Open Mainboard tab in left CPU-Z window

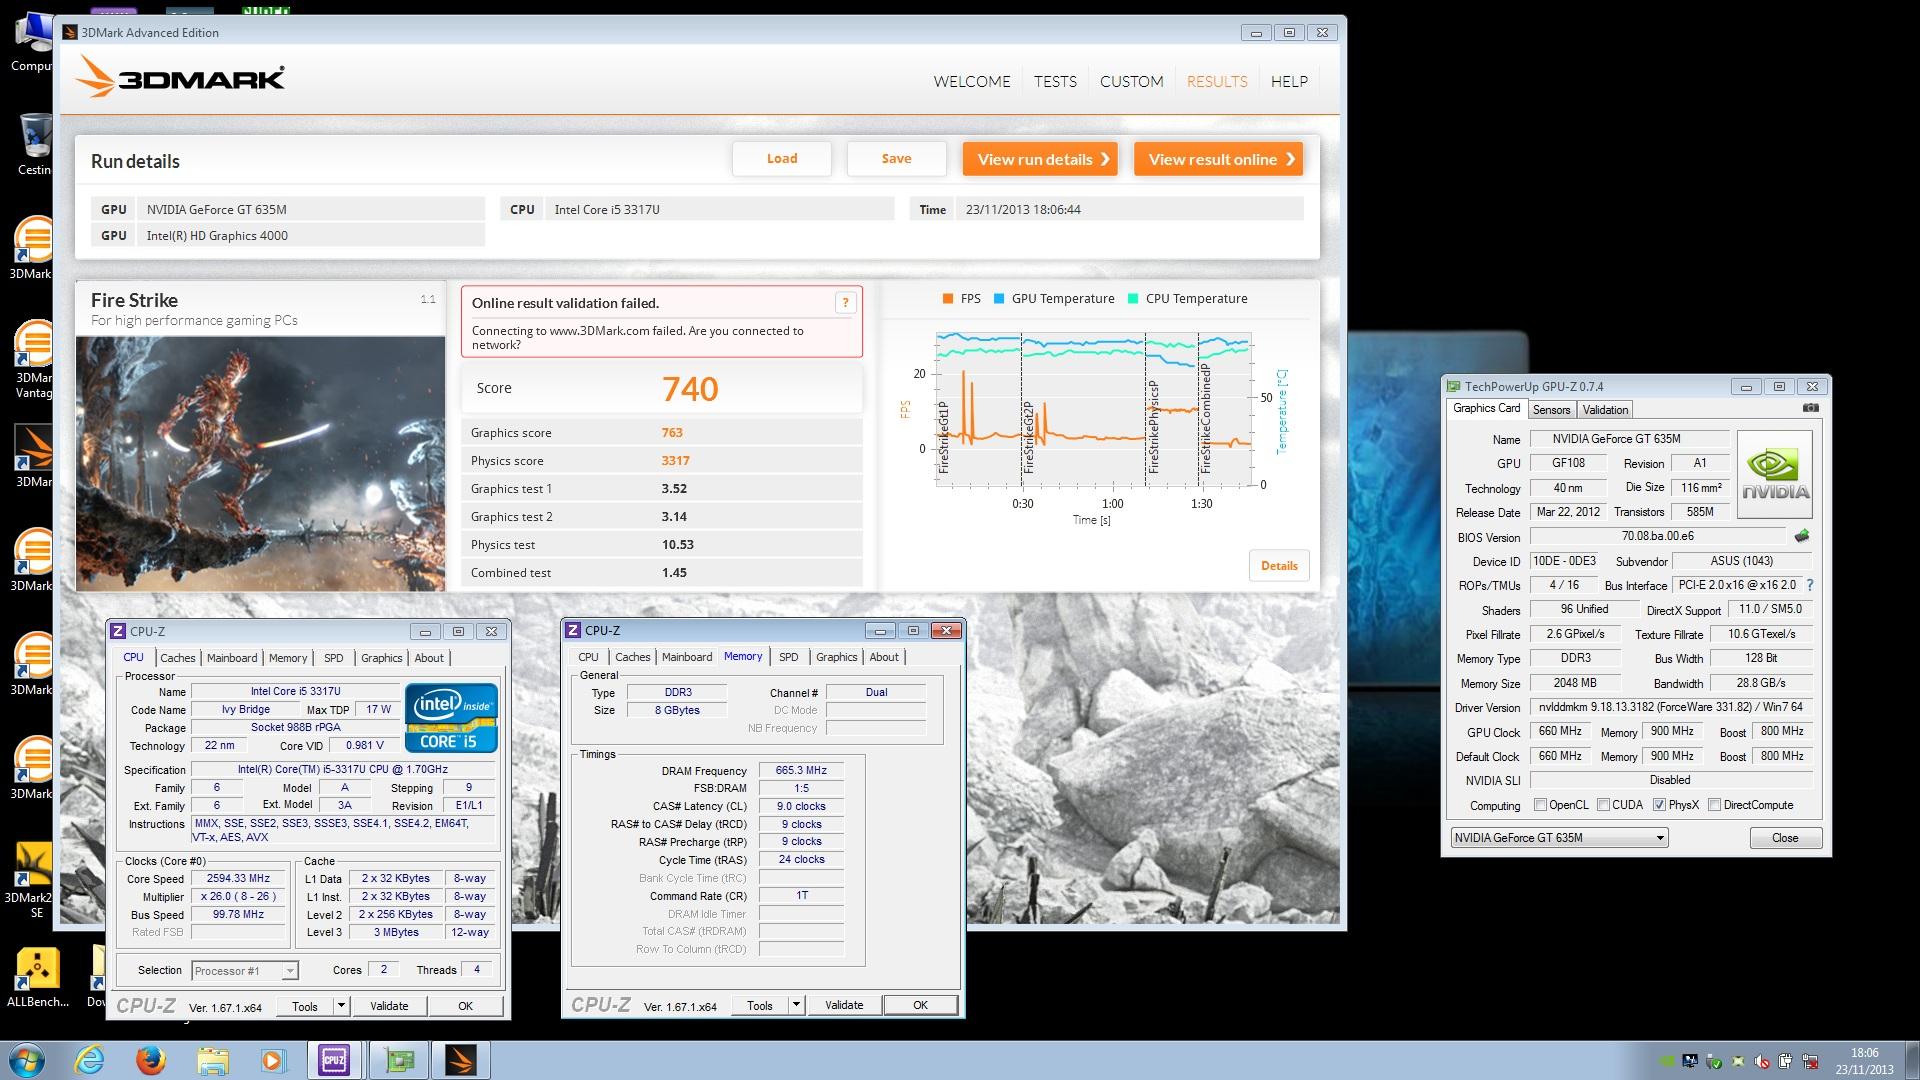[232, 658]
